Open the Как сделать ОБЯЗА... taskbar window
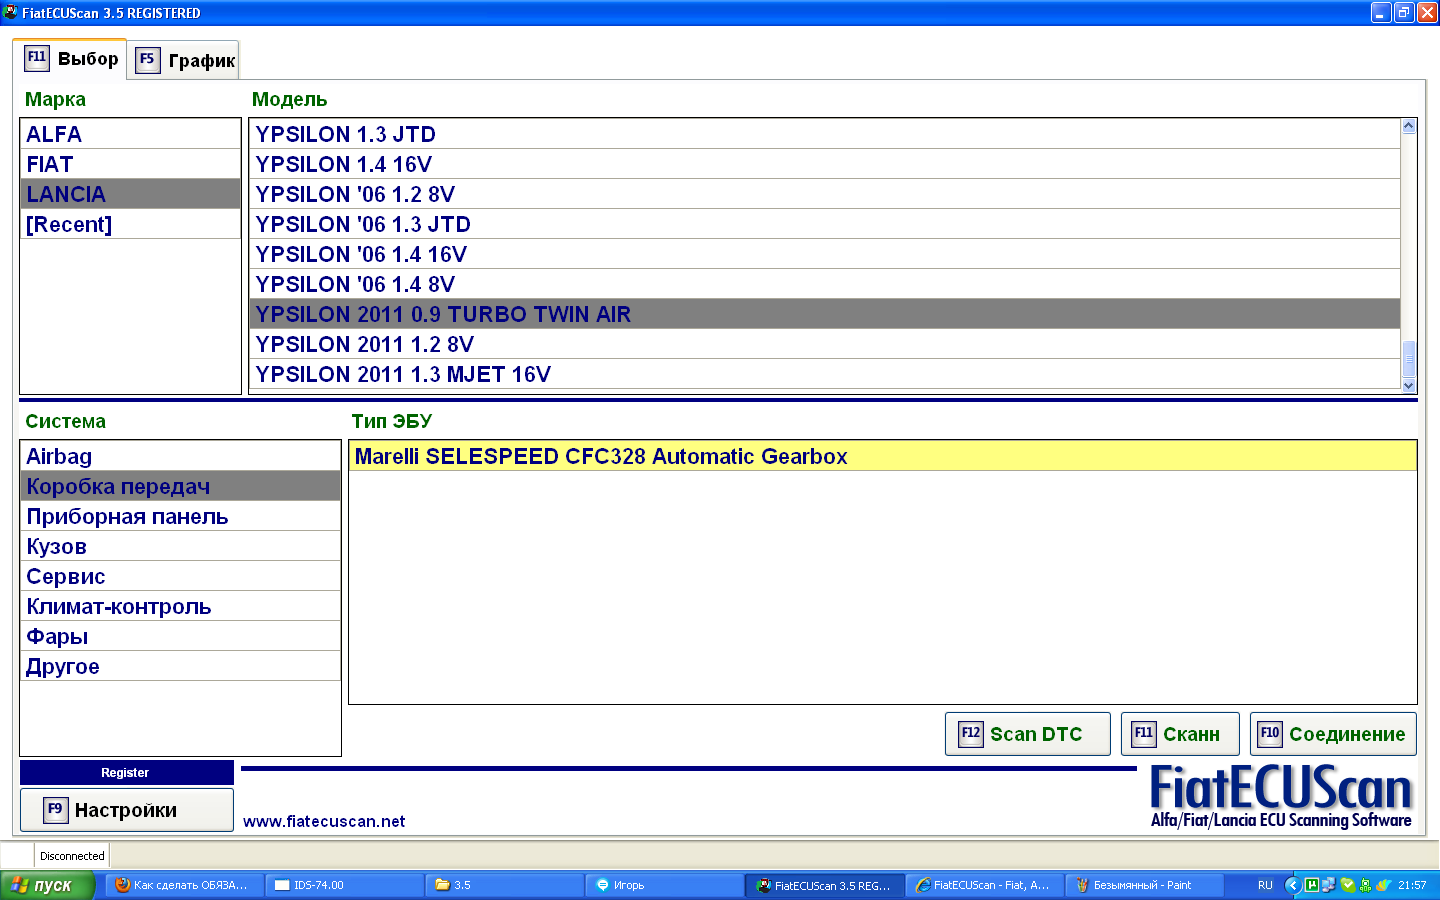 [x=185, y=885]
